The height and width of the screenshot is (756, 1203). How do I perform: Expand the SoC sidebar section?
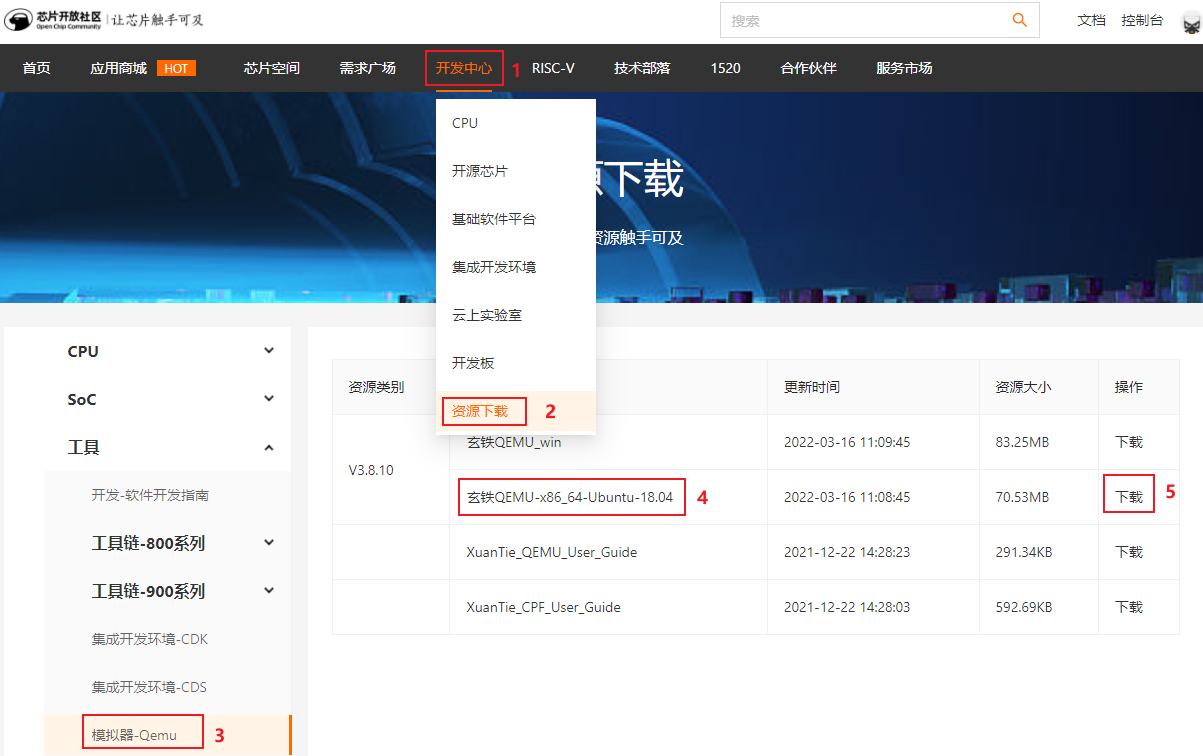coord(268,399)
